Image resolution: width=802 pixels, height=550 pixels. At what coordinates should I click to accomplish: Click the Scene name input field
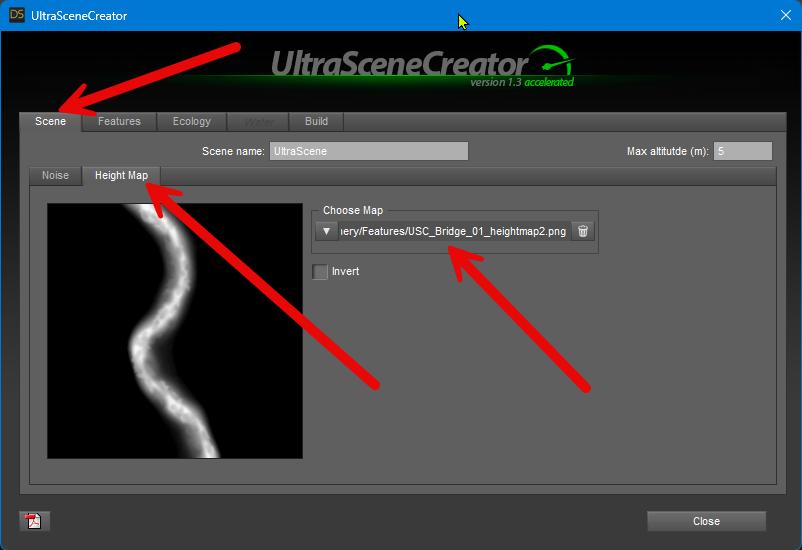click(369, 151)
